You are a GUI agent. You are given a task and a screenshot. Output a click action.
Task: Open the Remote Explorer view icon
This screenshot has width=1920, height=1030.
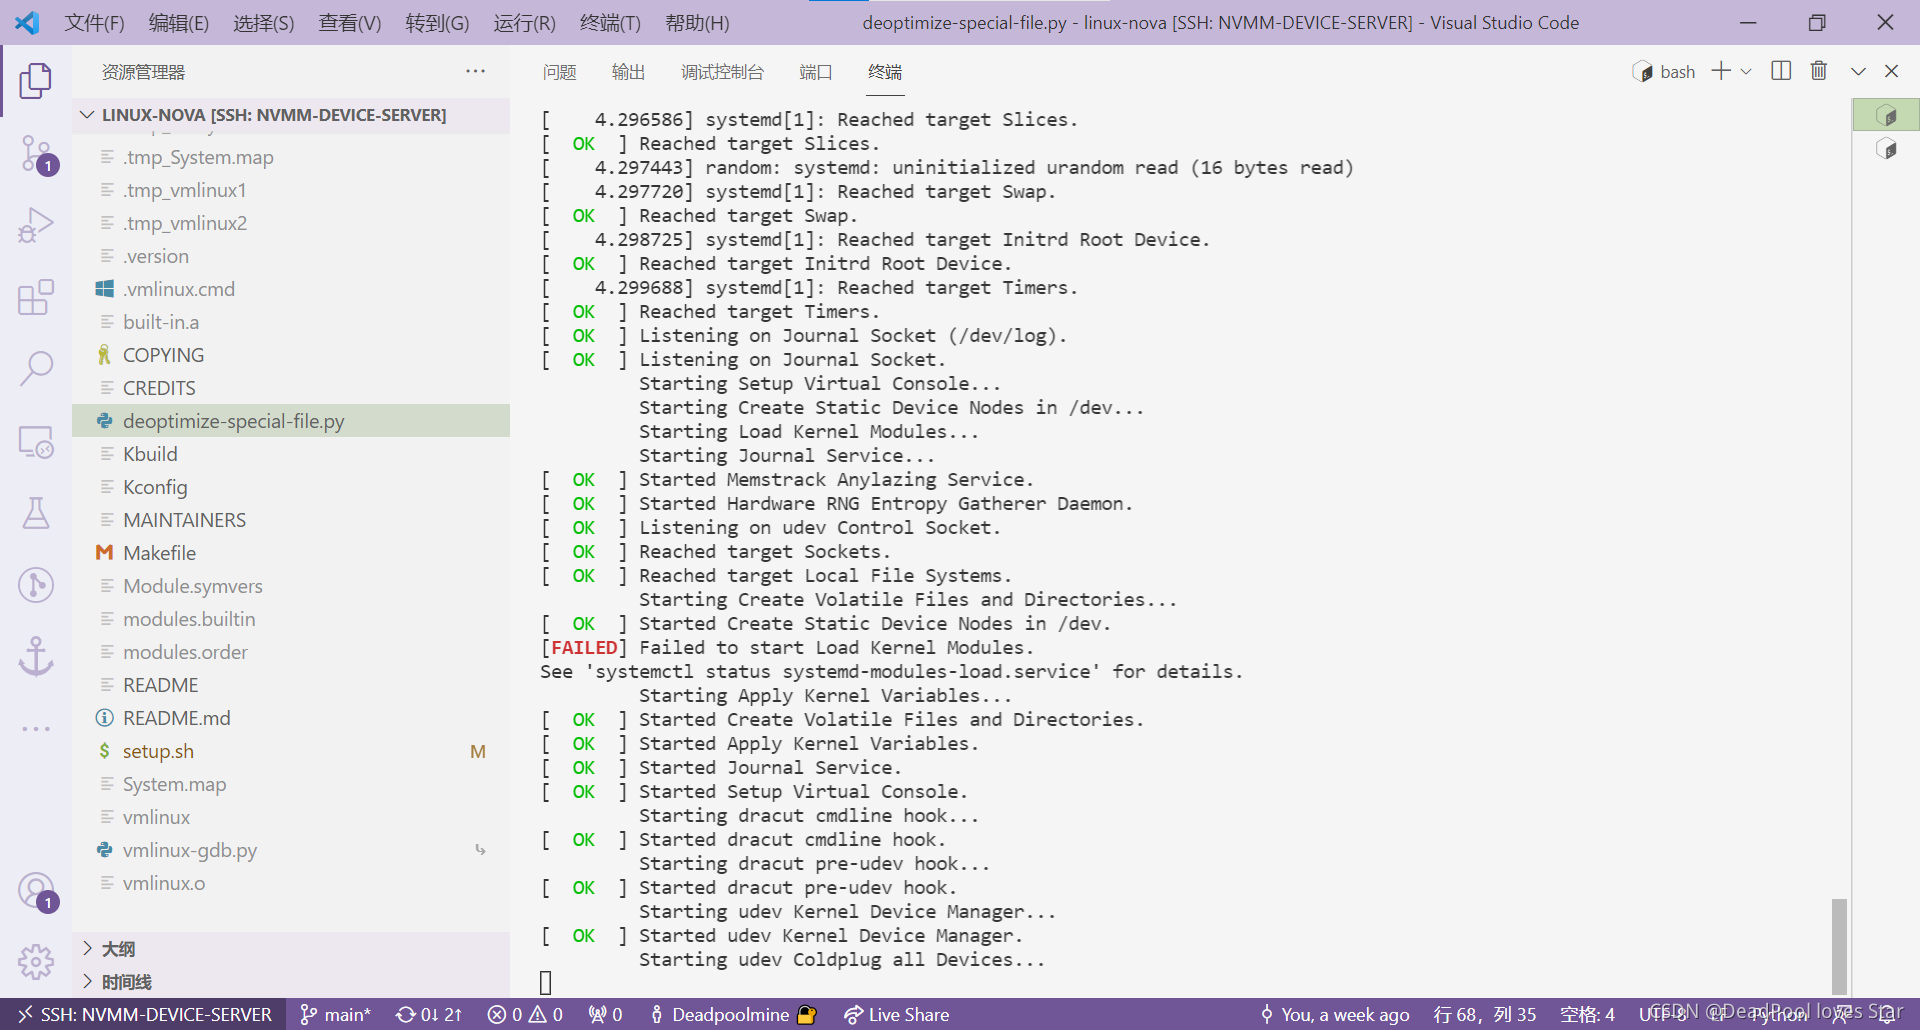click(x=36, y=441)
